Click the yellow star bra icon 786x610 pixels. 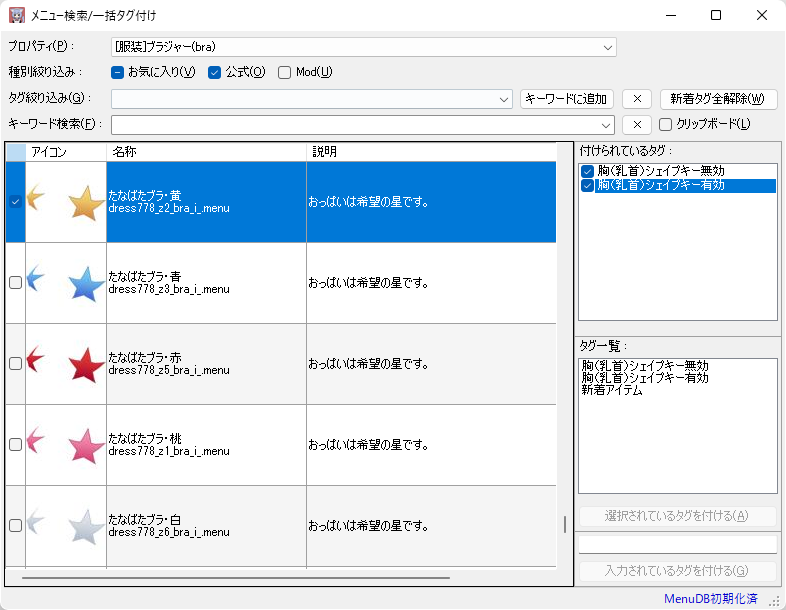click(85, 203)
